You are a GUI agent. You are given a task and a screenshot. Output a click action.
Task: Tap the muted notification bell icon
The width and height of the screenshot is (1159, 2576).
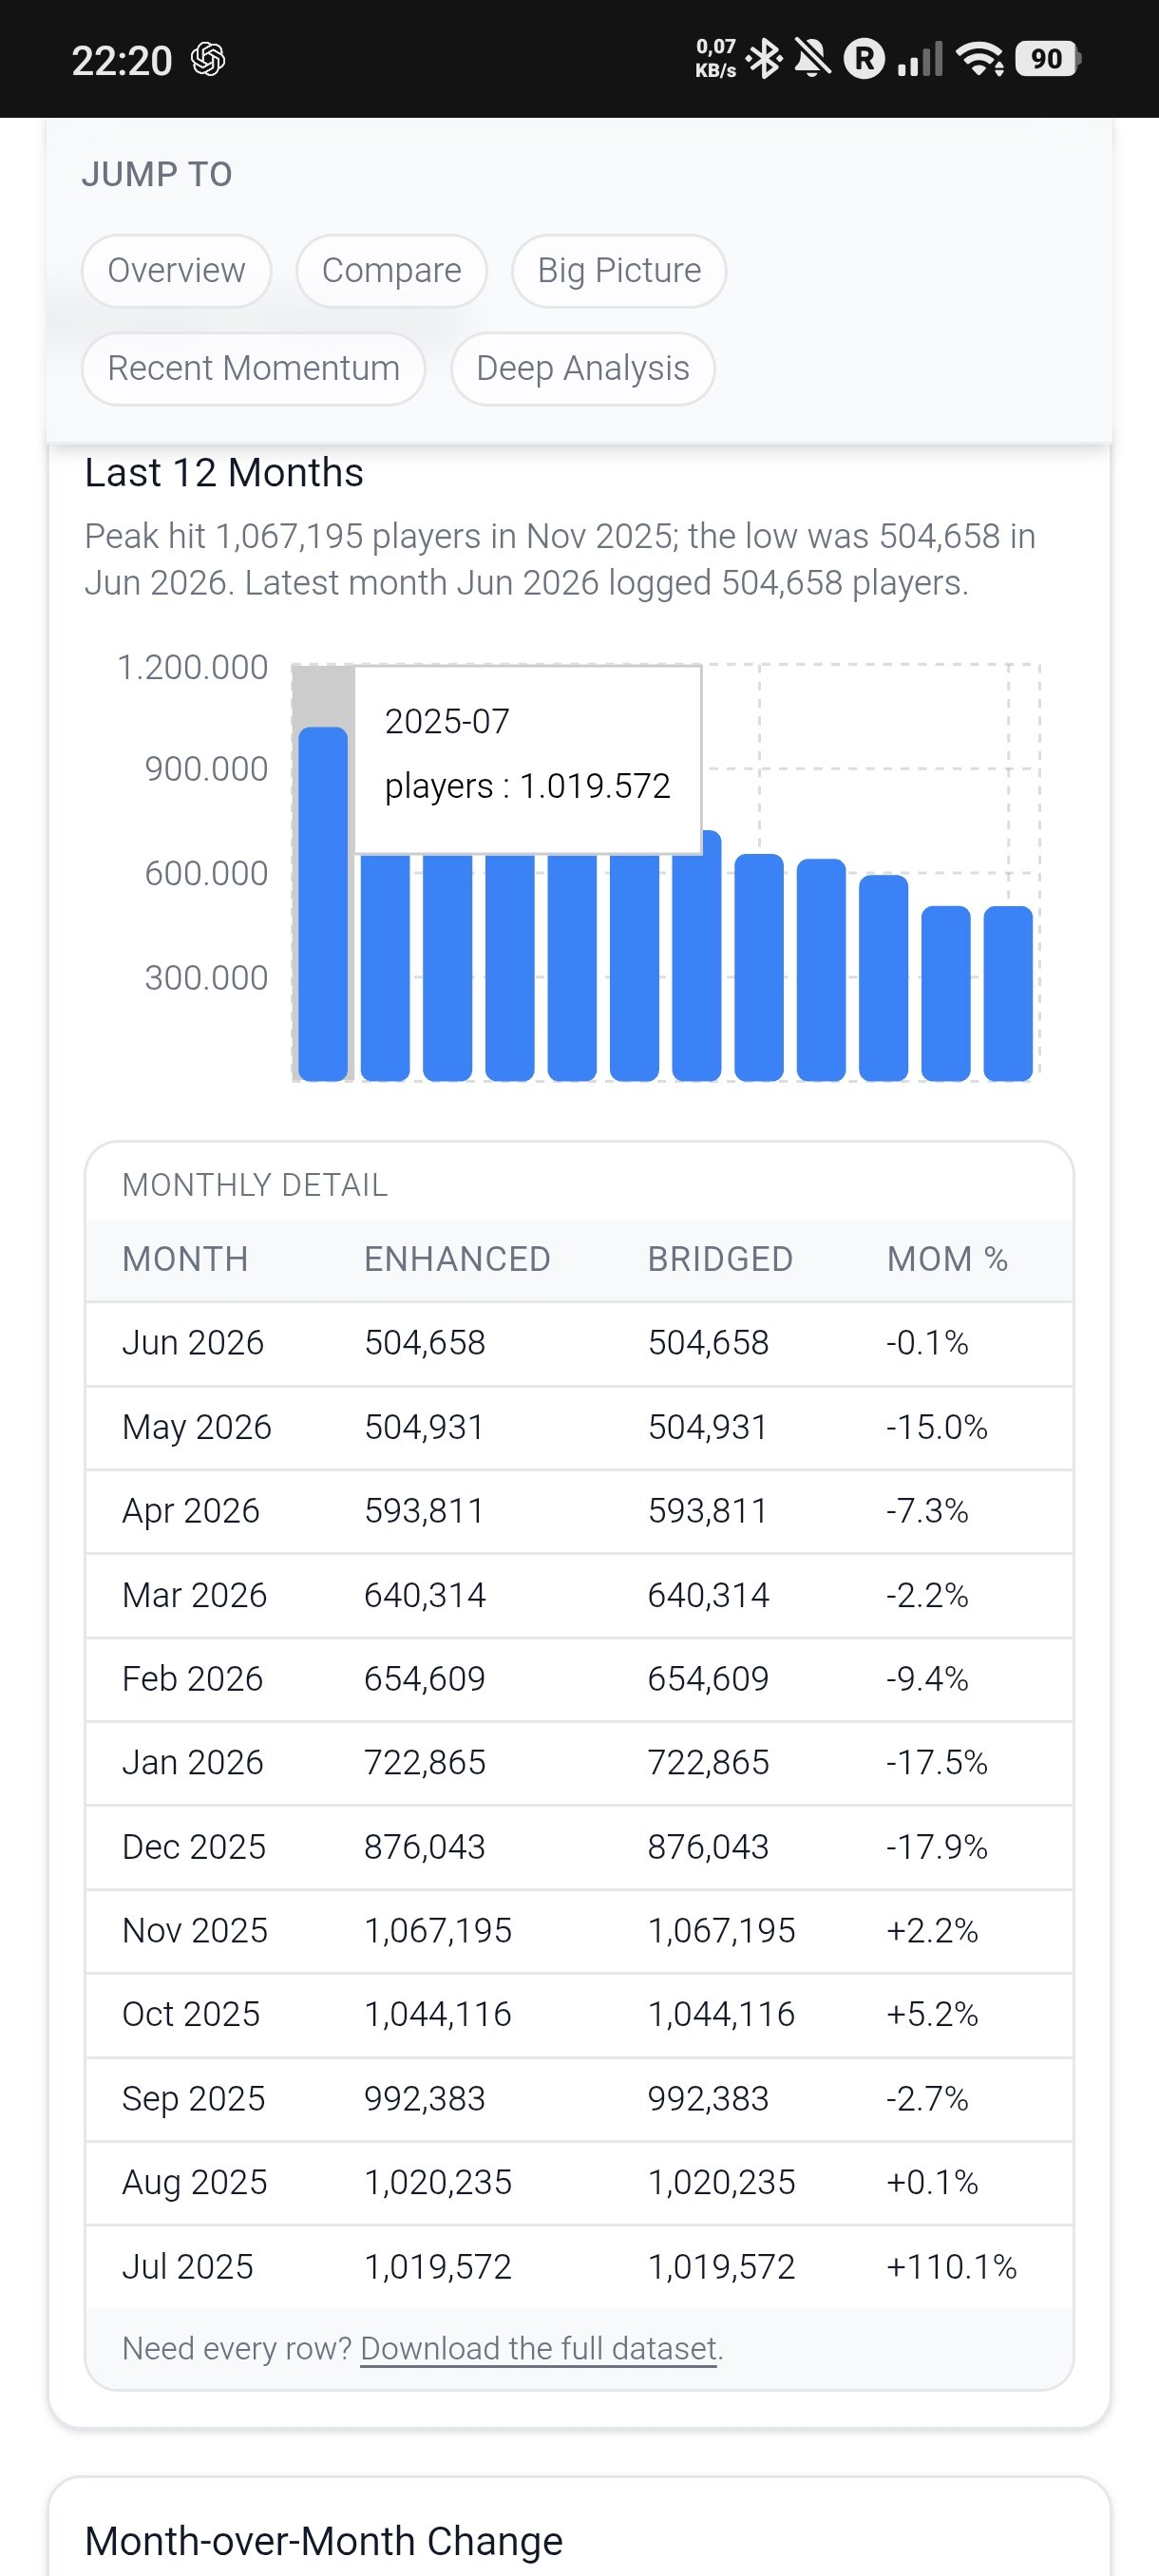pyautogui.click(x=813, y=59)
